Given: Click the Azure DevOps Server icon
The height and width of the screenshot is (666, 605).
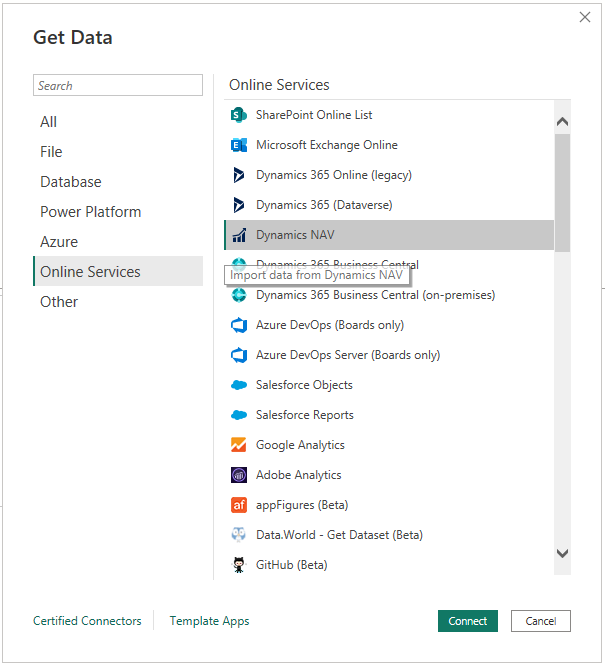Looking at the screenshot, I should [239, 355].
